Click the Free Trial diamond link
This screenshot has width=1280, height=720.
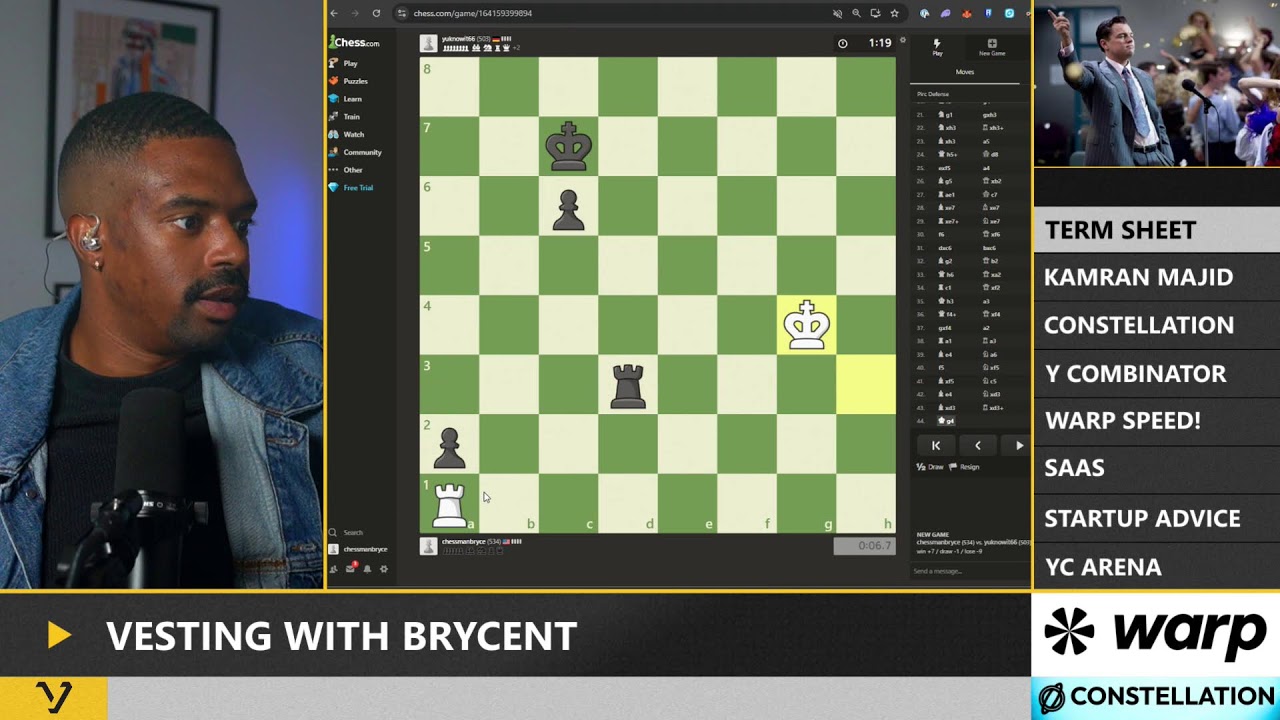[x=357, y=188]
